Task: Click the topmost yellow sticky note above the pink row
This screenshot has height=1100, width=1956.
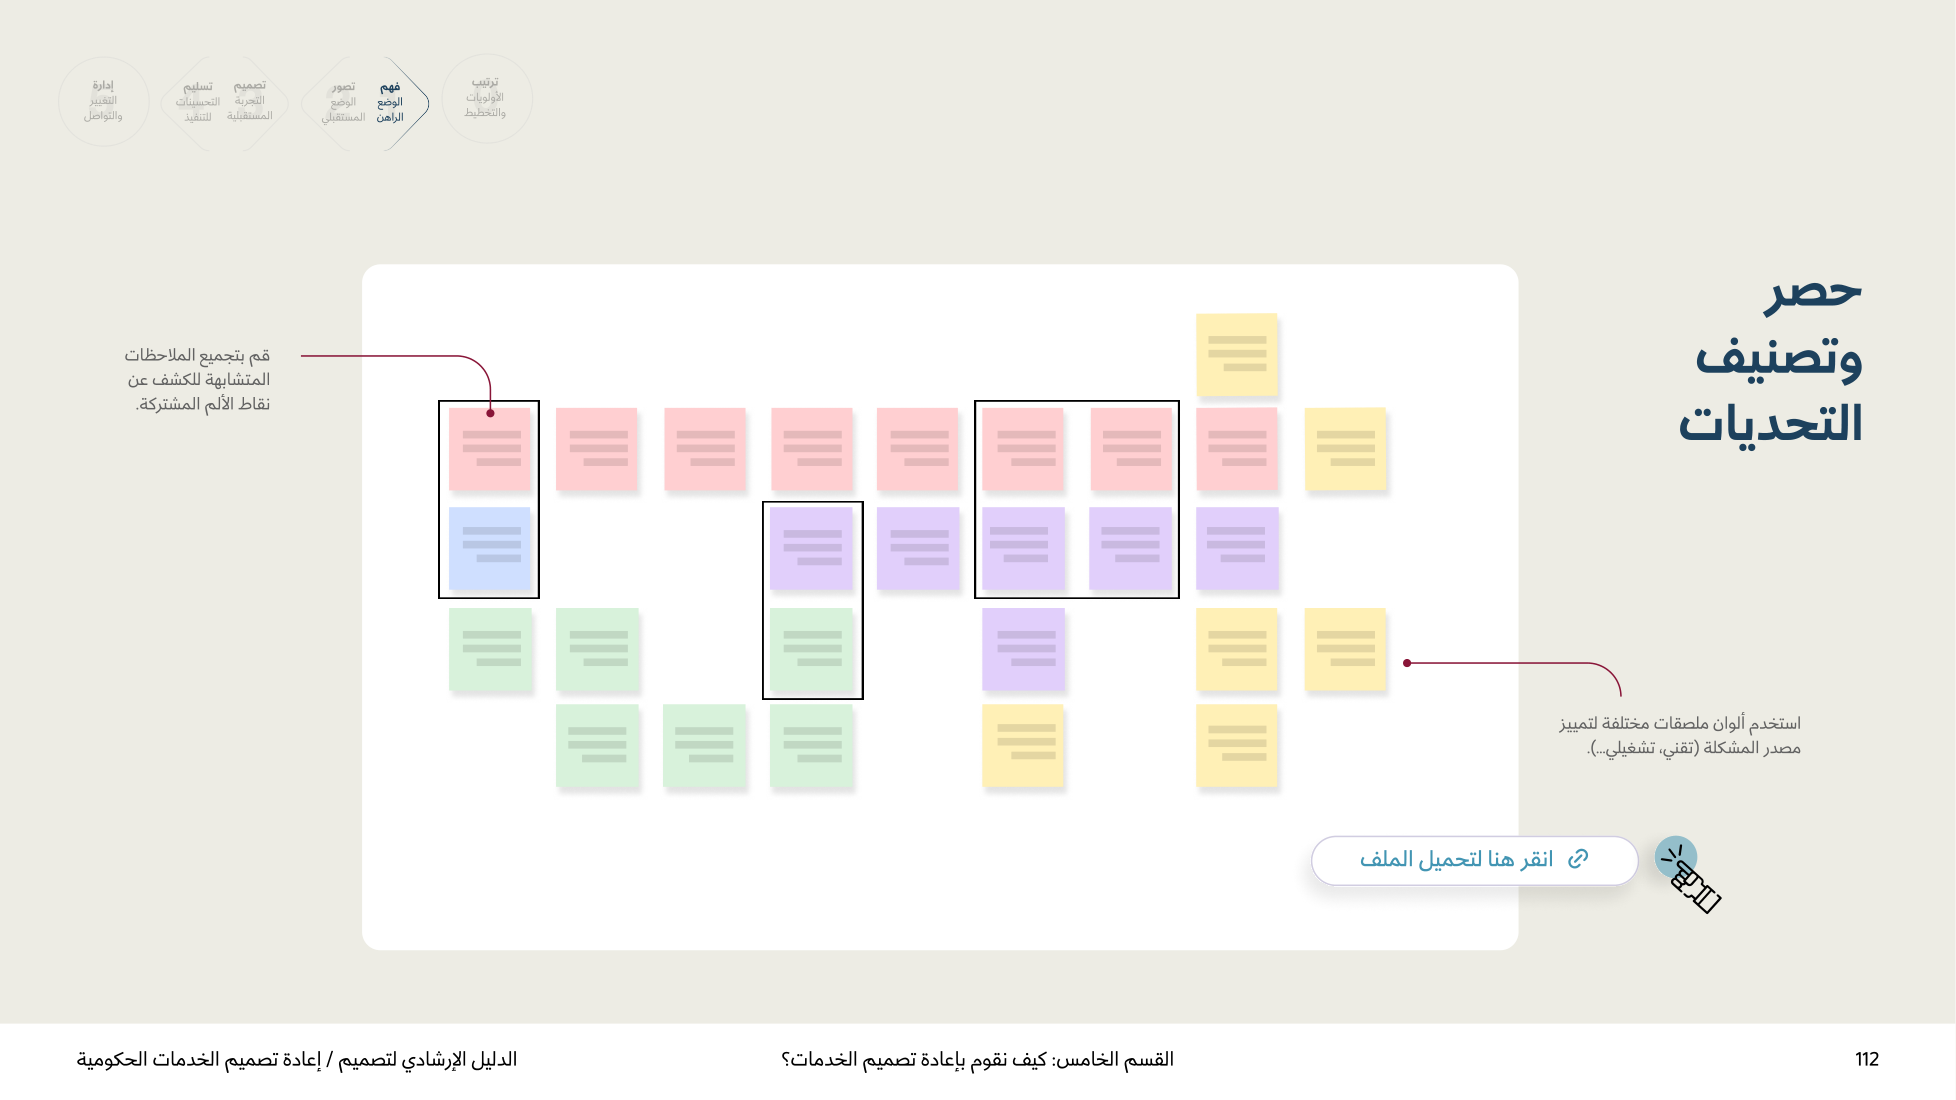Action: (x=1237, y=354)
